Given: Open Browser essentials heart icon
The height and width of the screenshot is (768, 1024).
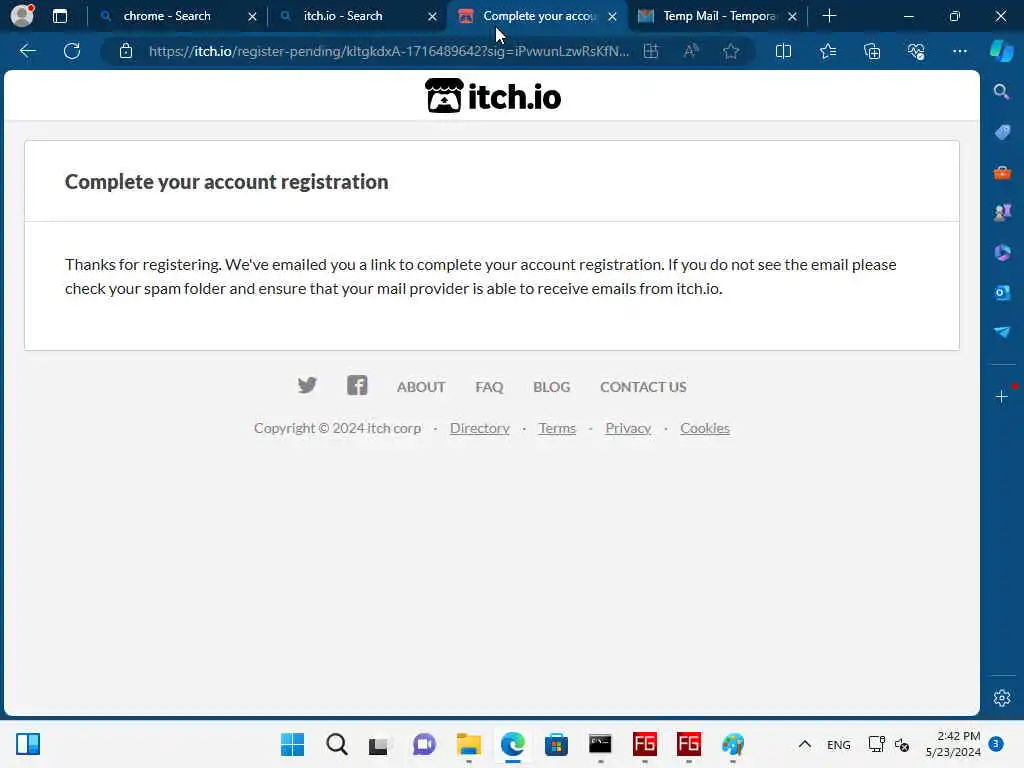Looking at the screenshot, I should tap(916, 51).
